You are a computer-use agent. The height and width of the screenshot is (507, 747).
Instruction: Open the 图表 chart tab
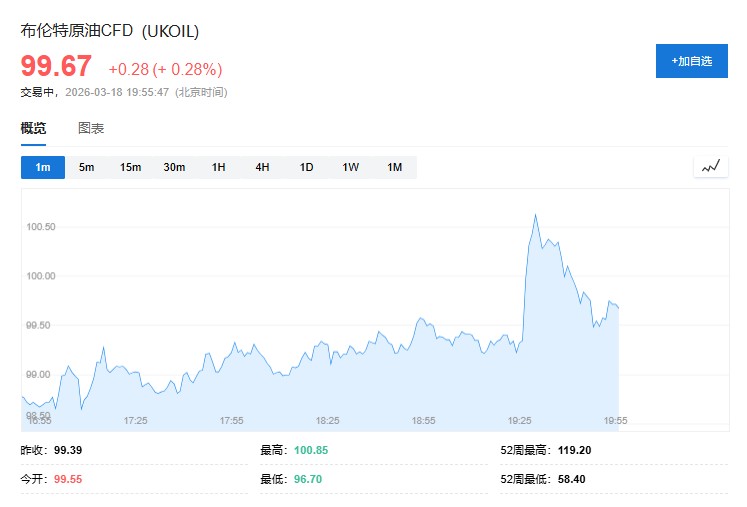pyautogui.click(x=91, y=128)
